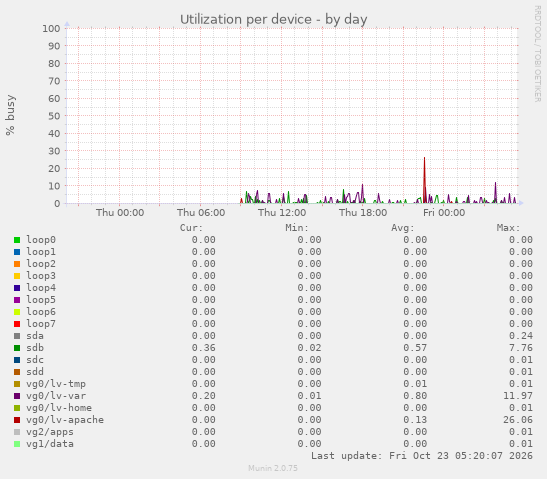Select the vg2/apps legend label
This screenshot has width=547, height=479.
(50, 432)
